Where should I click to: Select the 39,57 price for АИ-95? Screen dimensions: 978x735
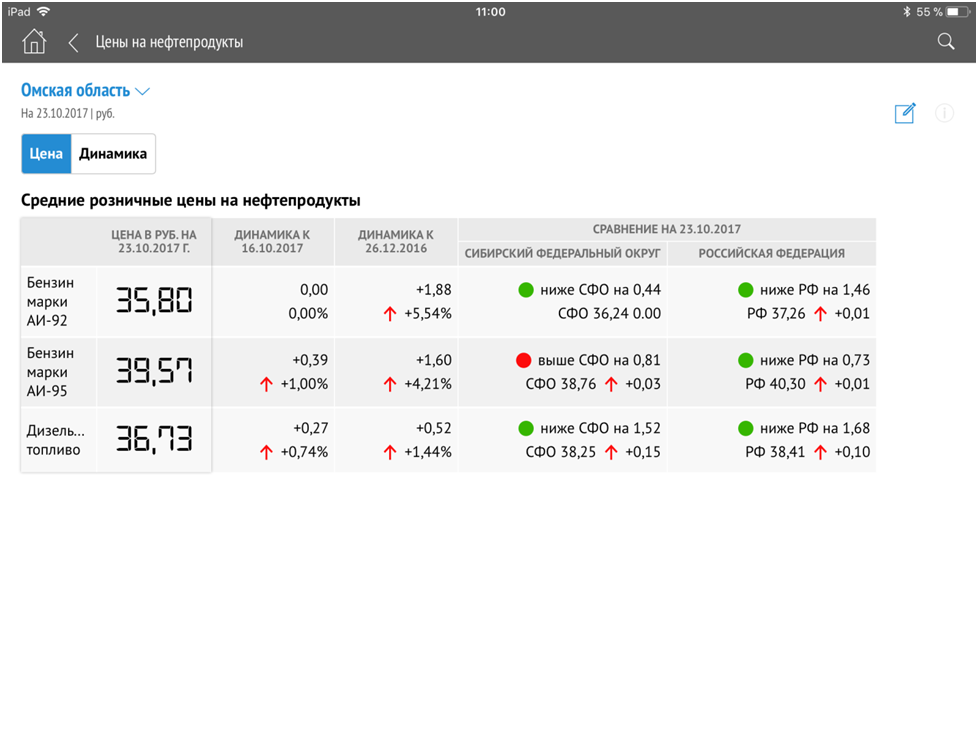pos(154,371)
